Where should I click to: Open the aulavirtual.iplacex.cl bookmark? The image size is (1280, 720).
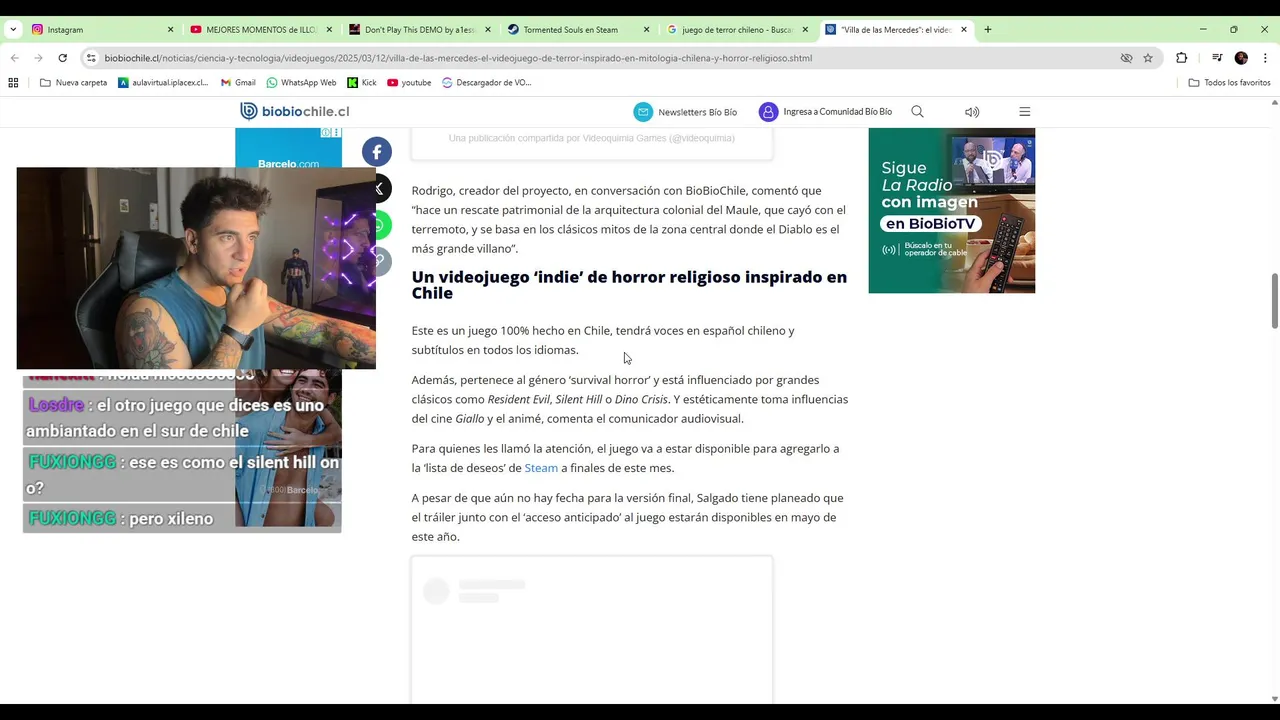coord(163,83)
